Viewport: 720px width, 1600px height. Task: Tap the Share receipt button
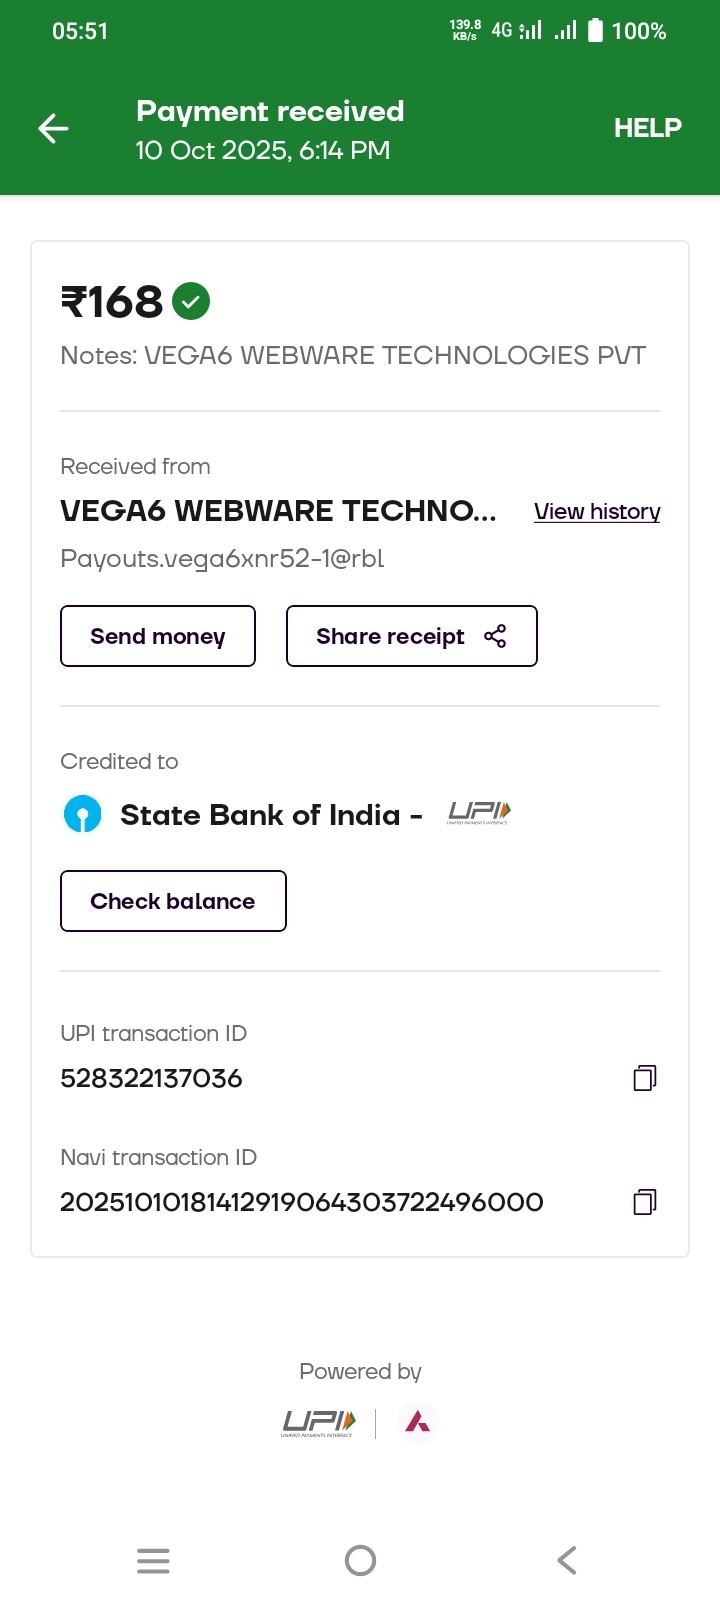tap(411, 636)
